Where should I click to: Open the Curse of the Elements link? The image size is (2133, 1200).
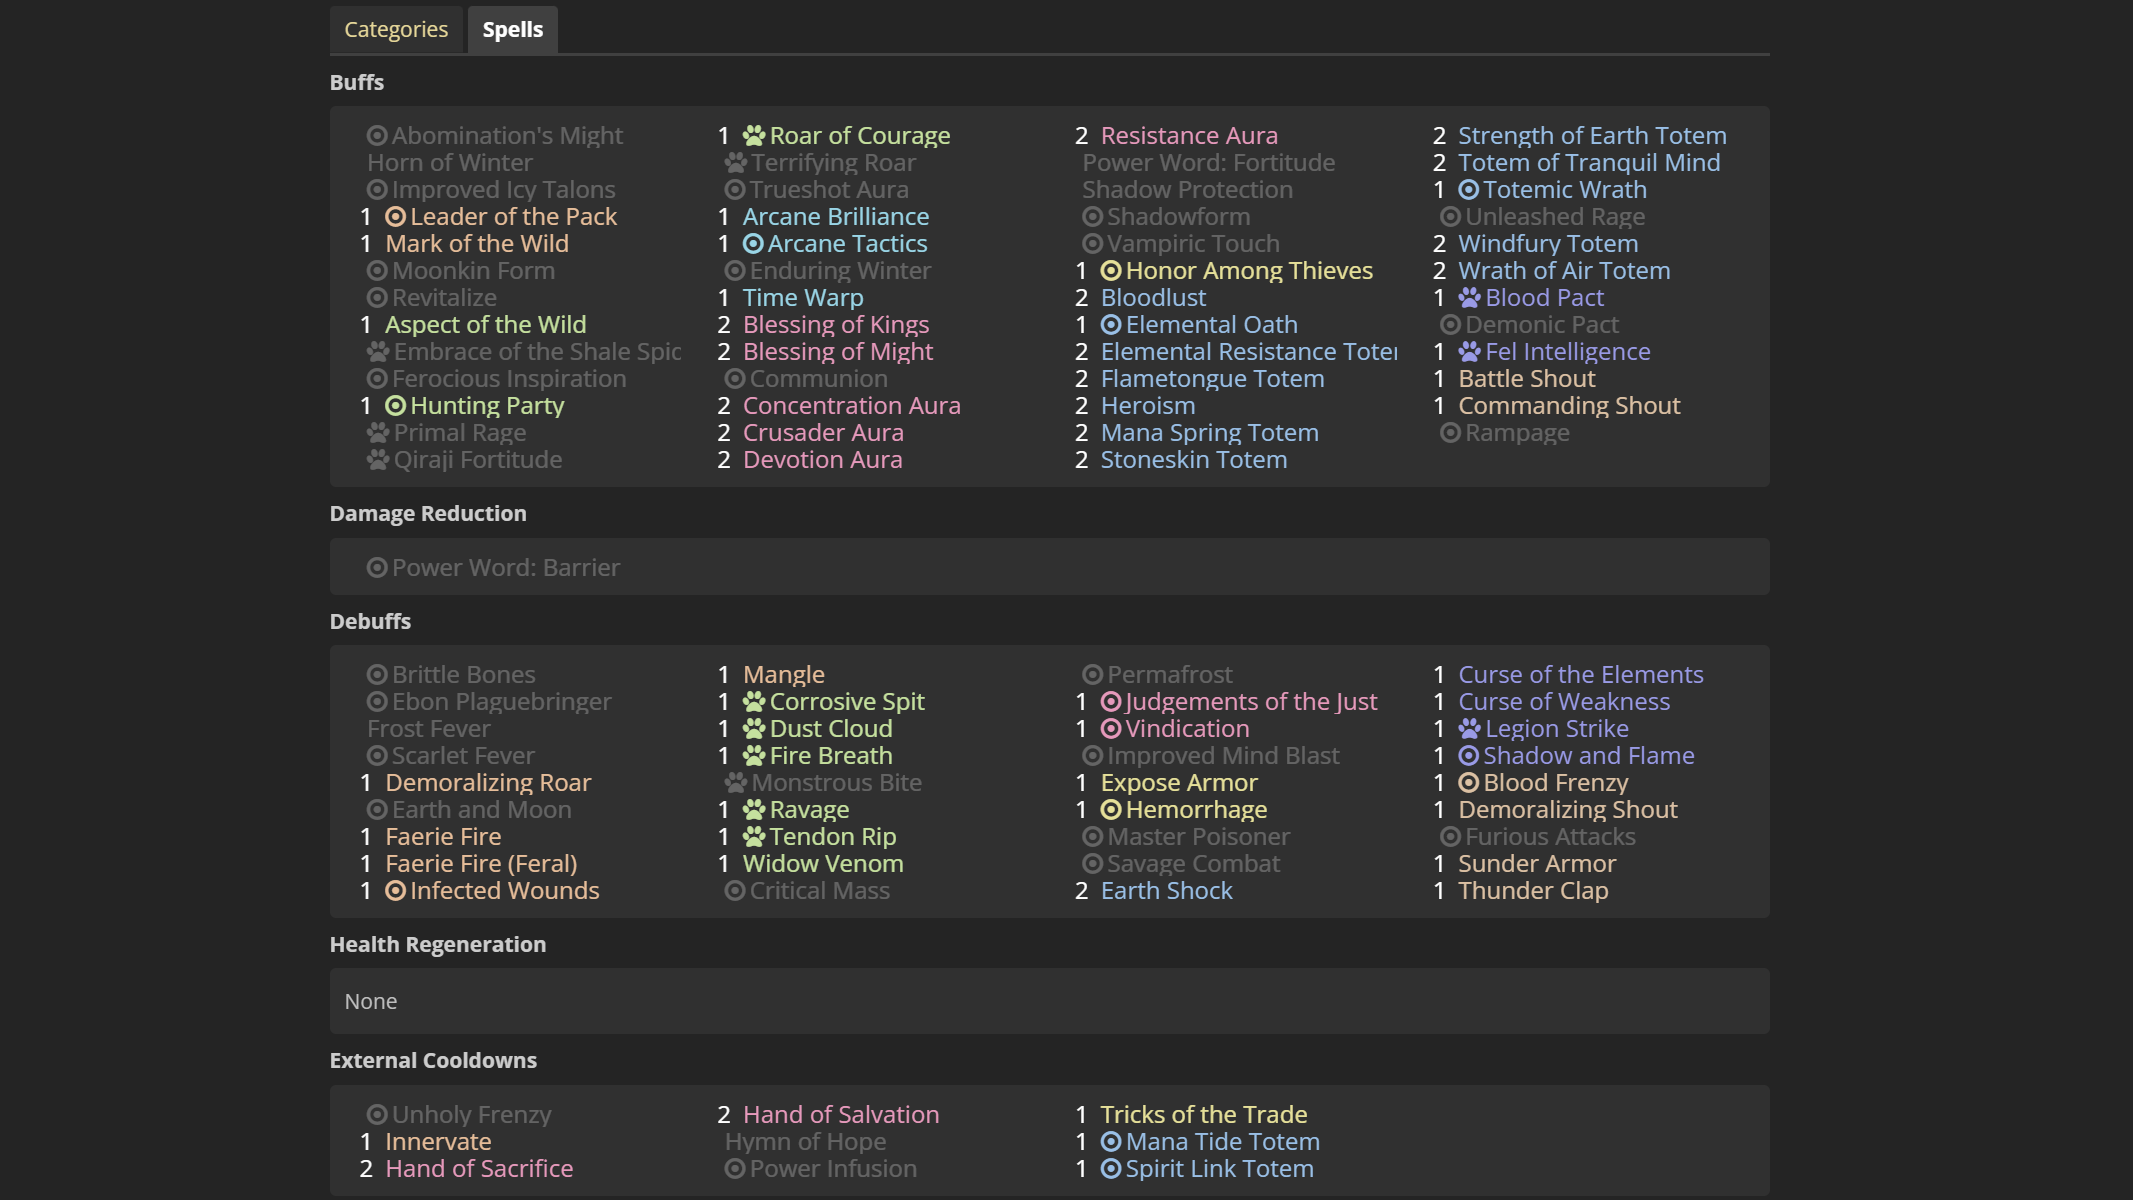coord(1580,675)
